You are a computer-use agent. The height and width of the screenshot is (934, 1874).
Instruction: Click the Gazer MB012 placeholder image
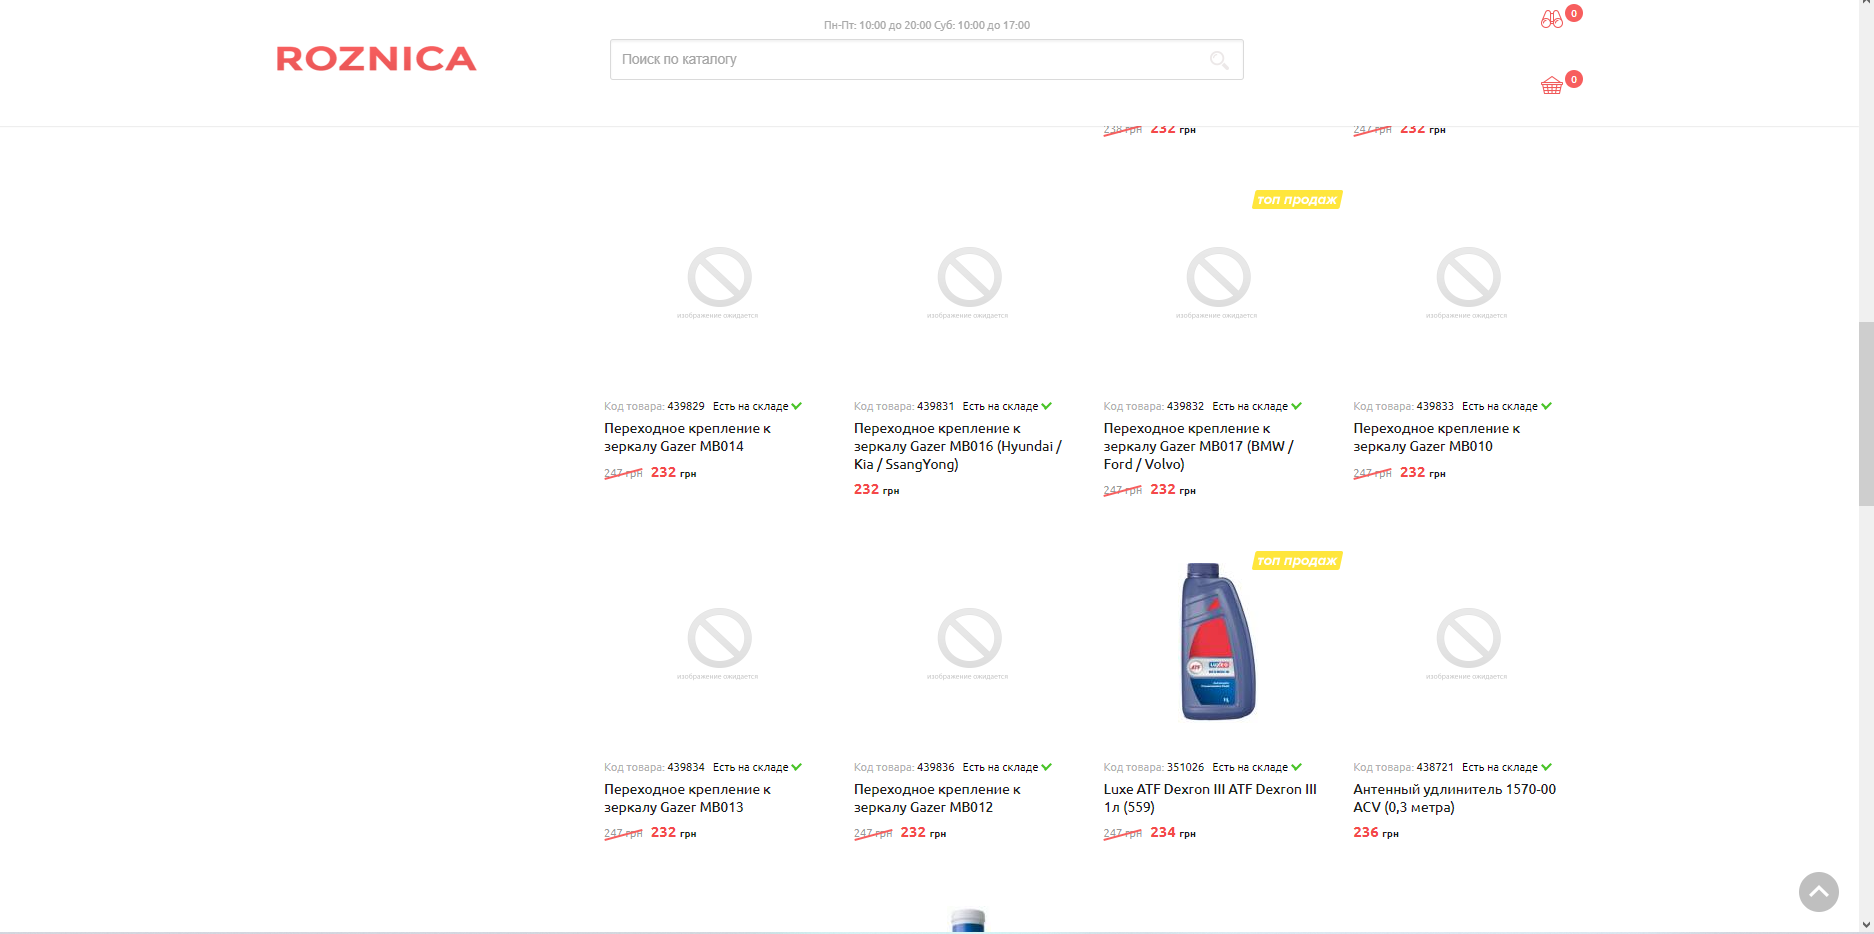(x=969, y=640)
